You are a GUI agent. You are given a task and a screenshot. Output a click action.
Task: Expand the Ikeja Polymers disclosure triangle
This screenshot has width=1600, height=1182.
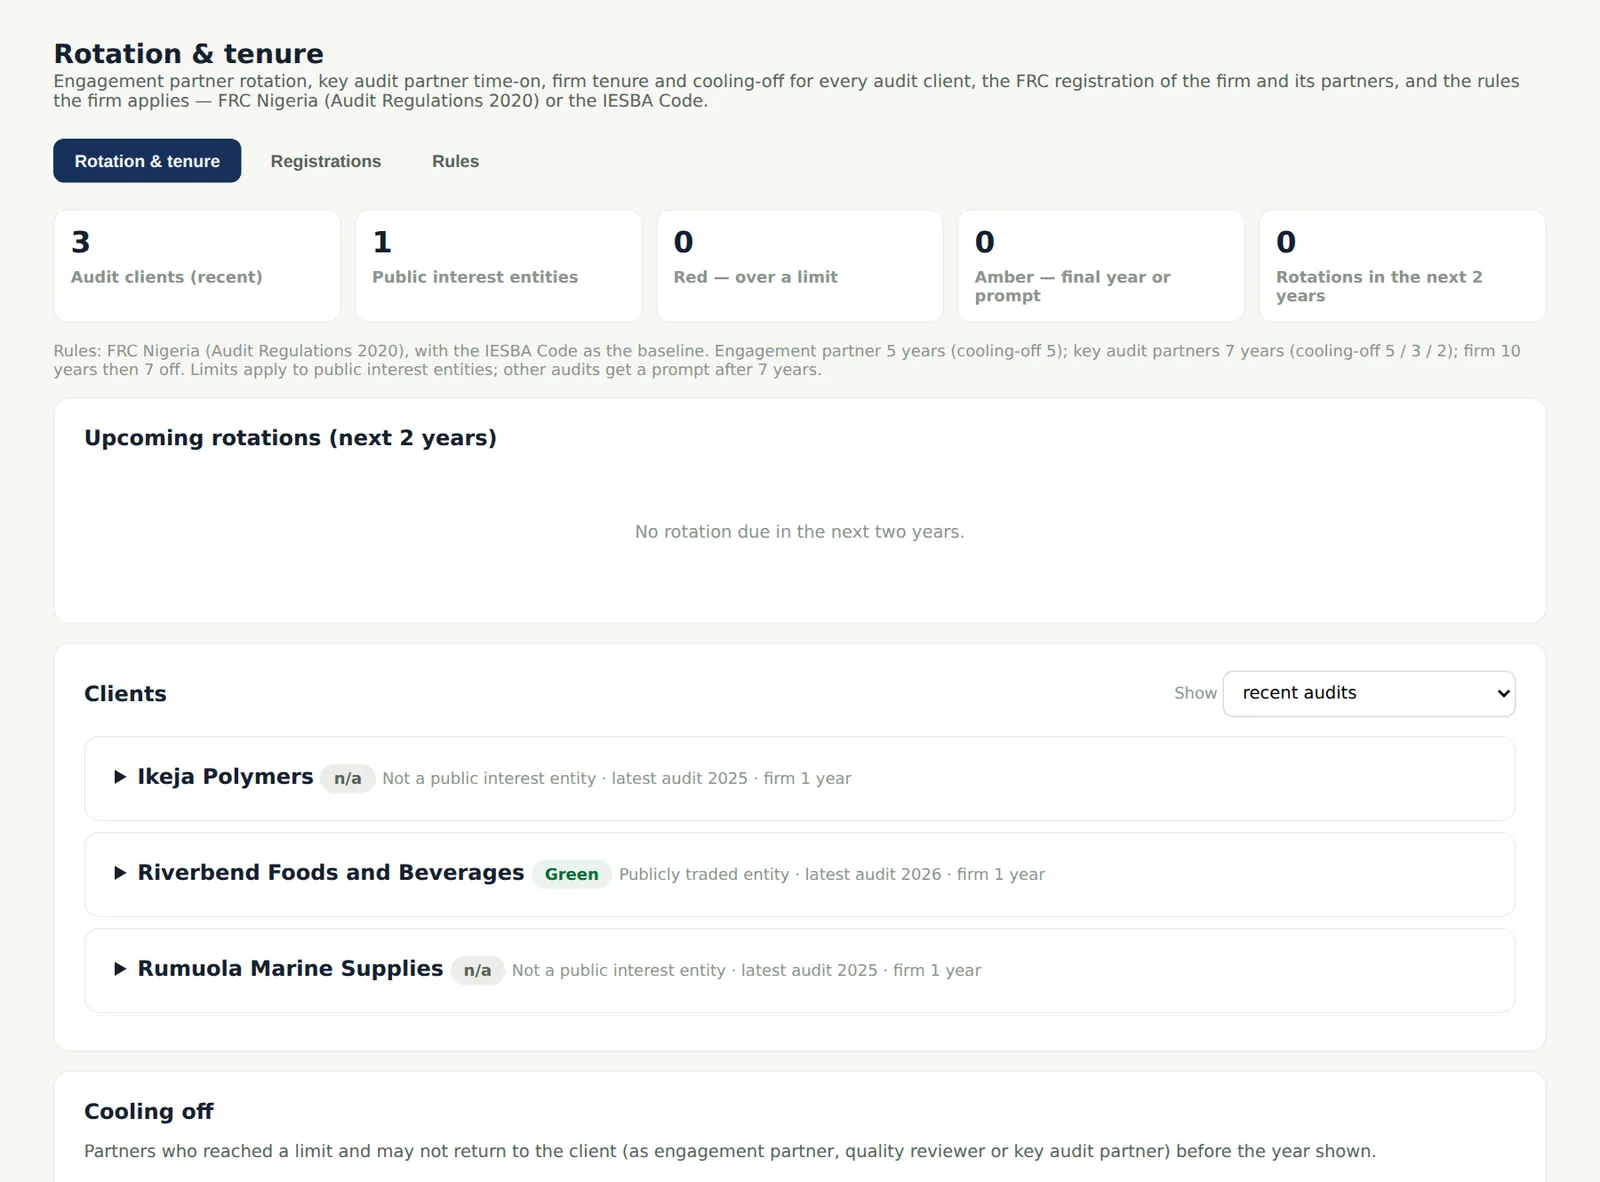click(120, 777)
